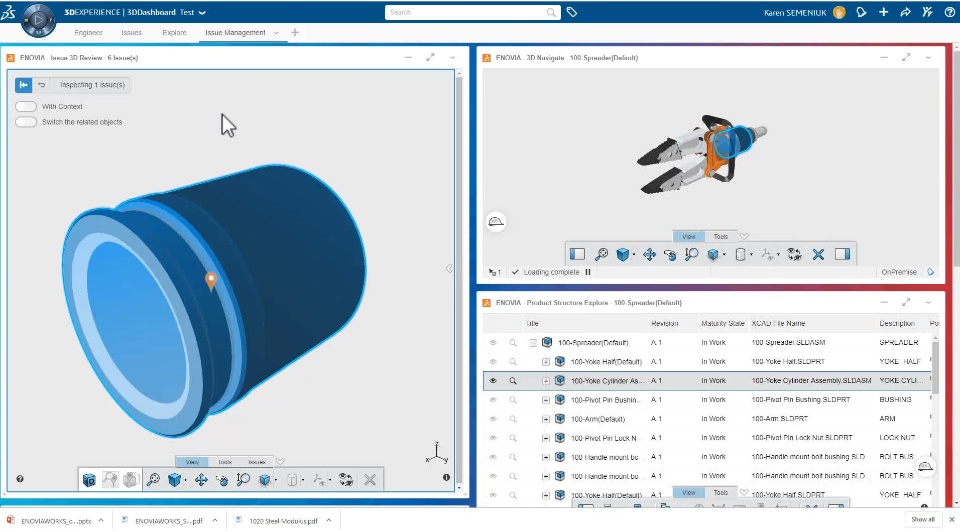Toggle visibility eye for 100-Yoke Cylinder Assembly row

click(493, 380)
